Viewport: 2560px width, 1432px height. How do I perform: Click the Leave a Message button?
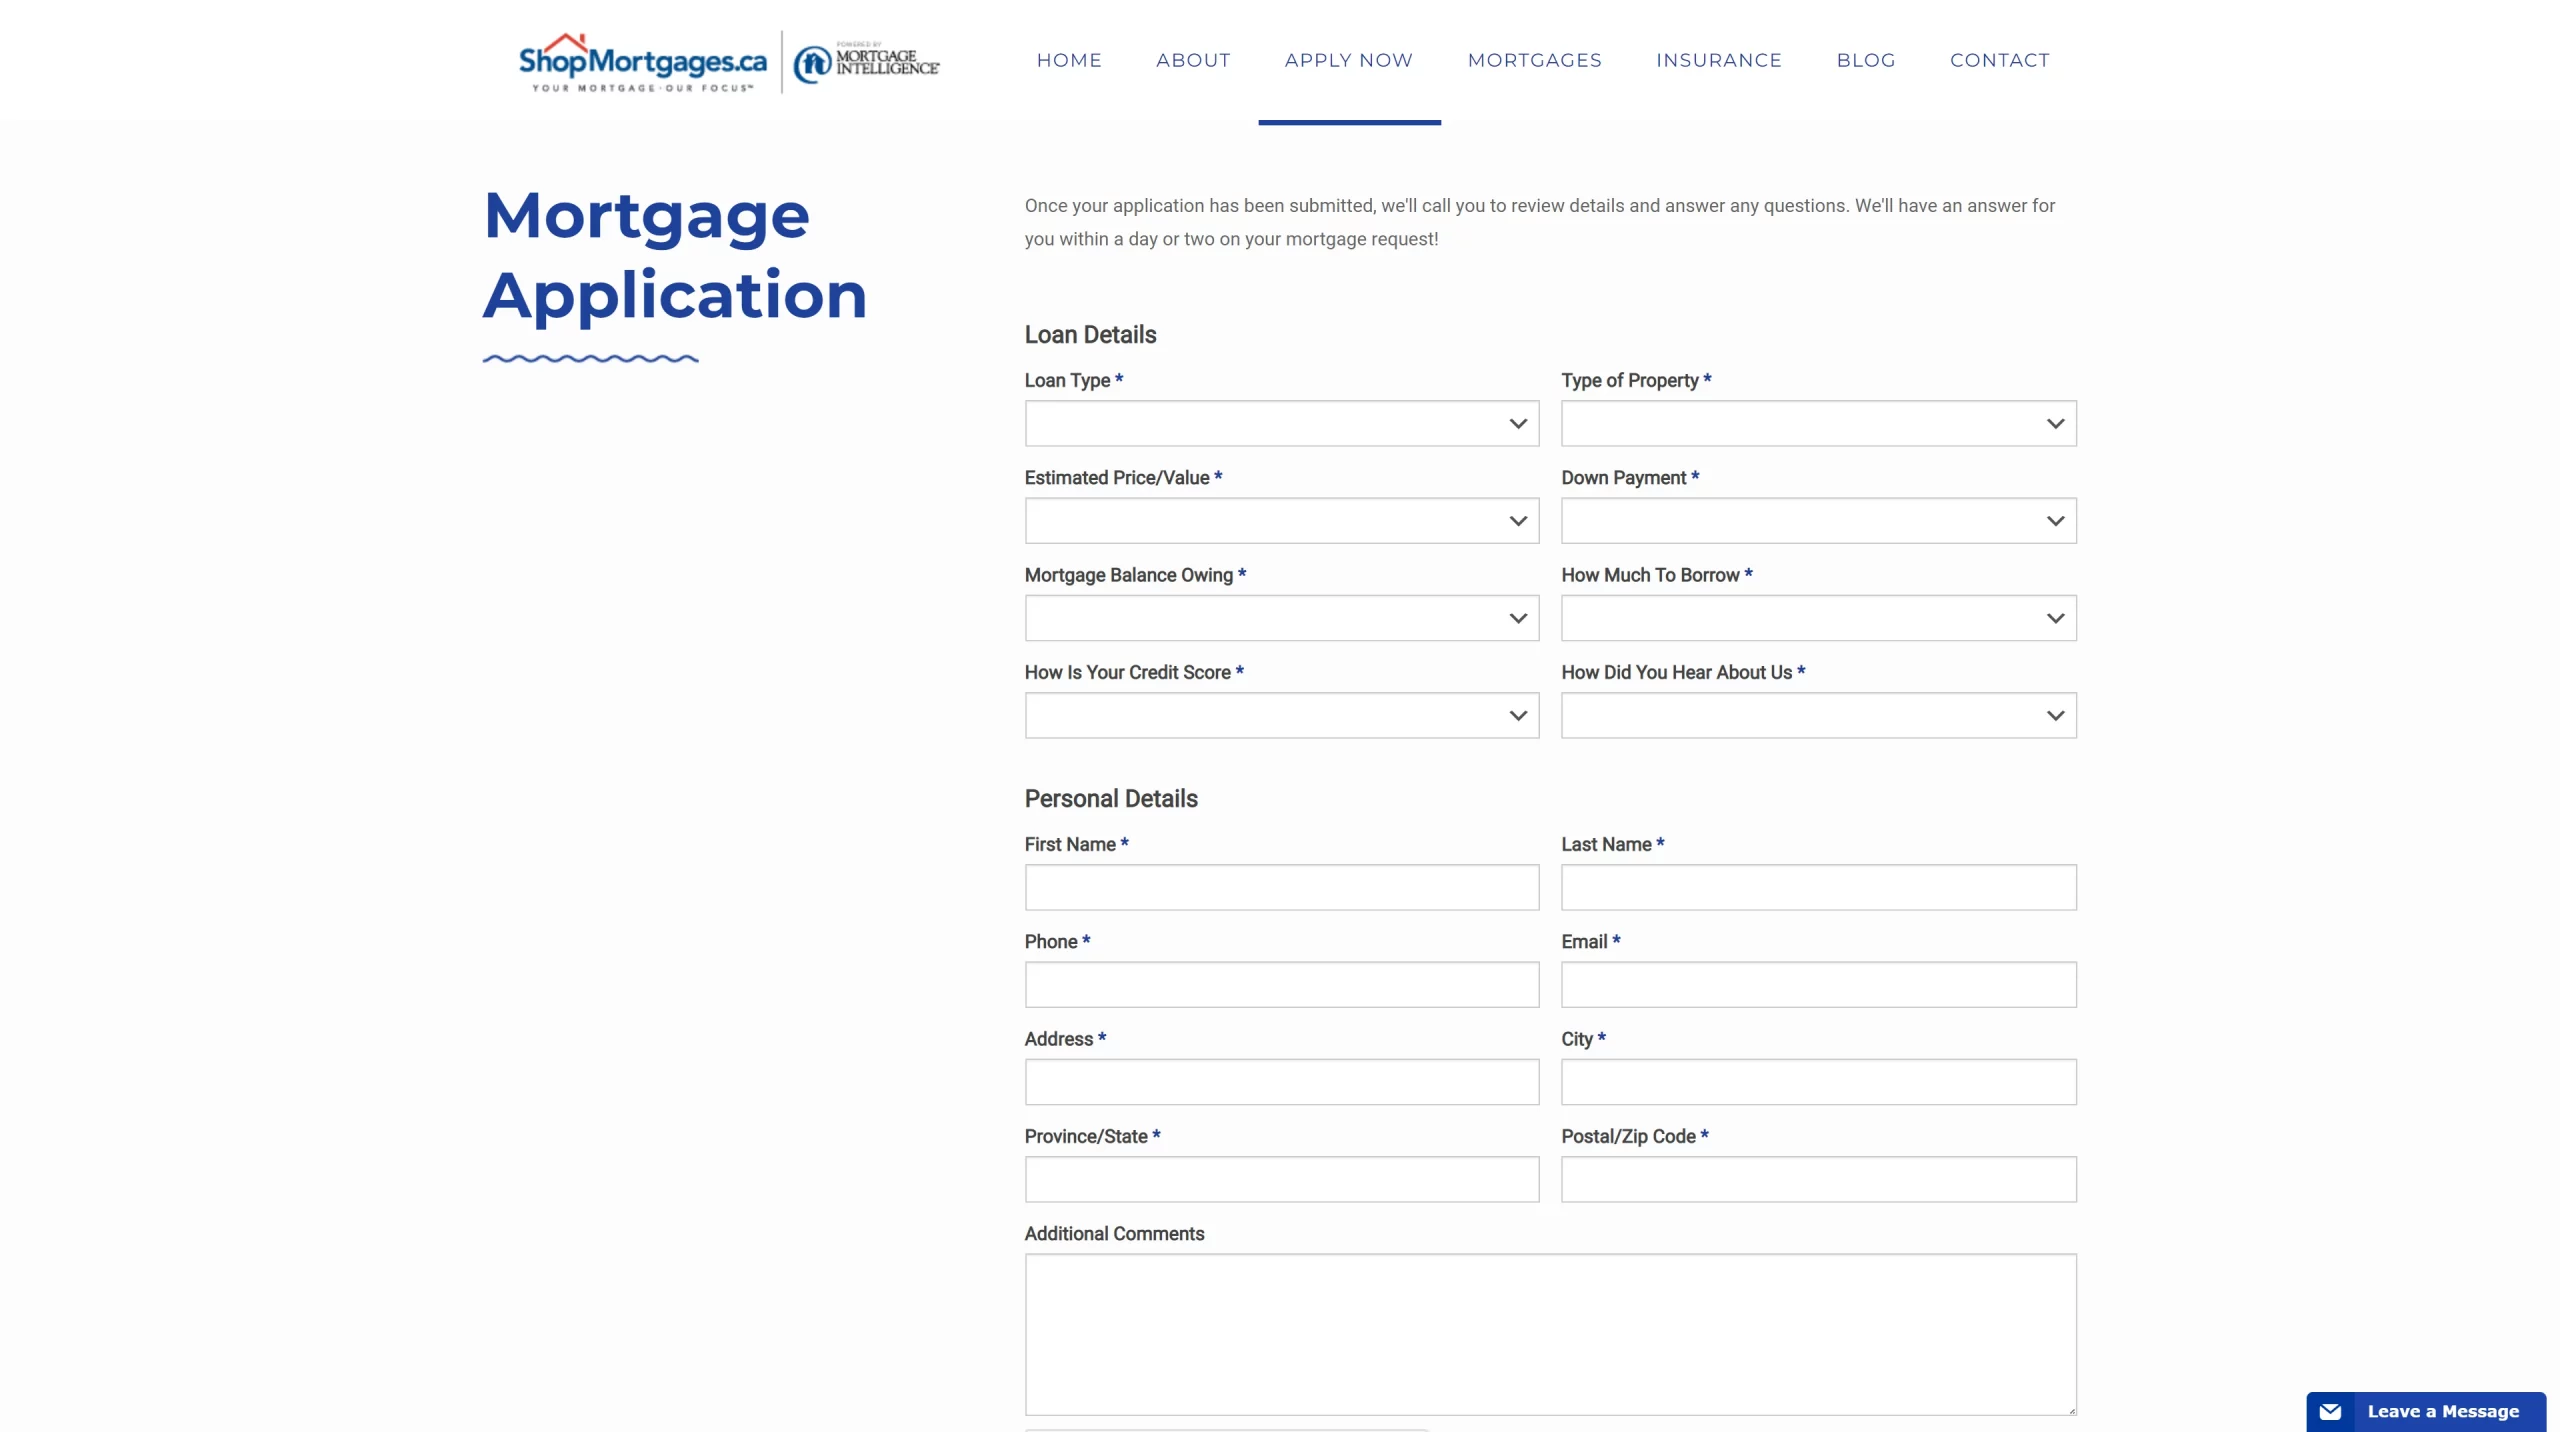tap(2442, 1411)
